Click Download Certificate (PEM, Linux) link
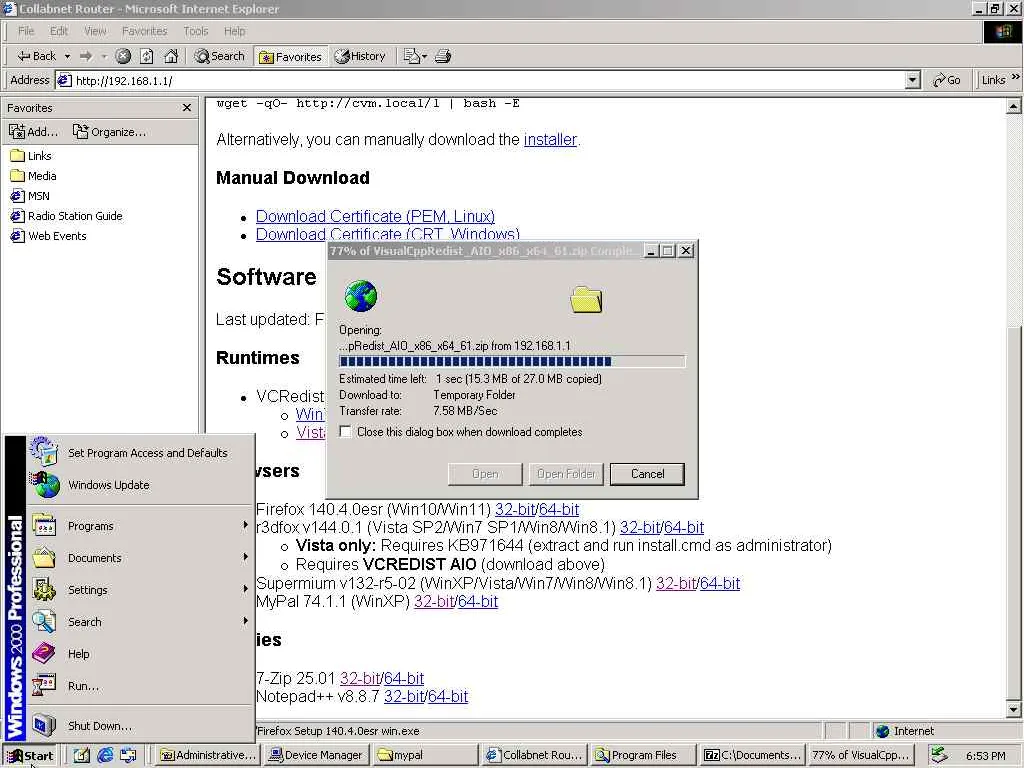 [375, 216]
